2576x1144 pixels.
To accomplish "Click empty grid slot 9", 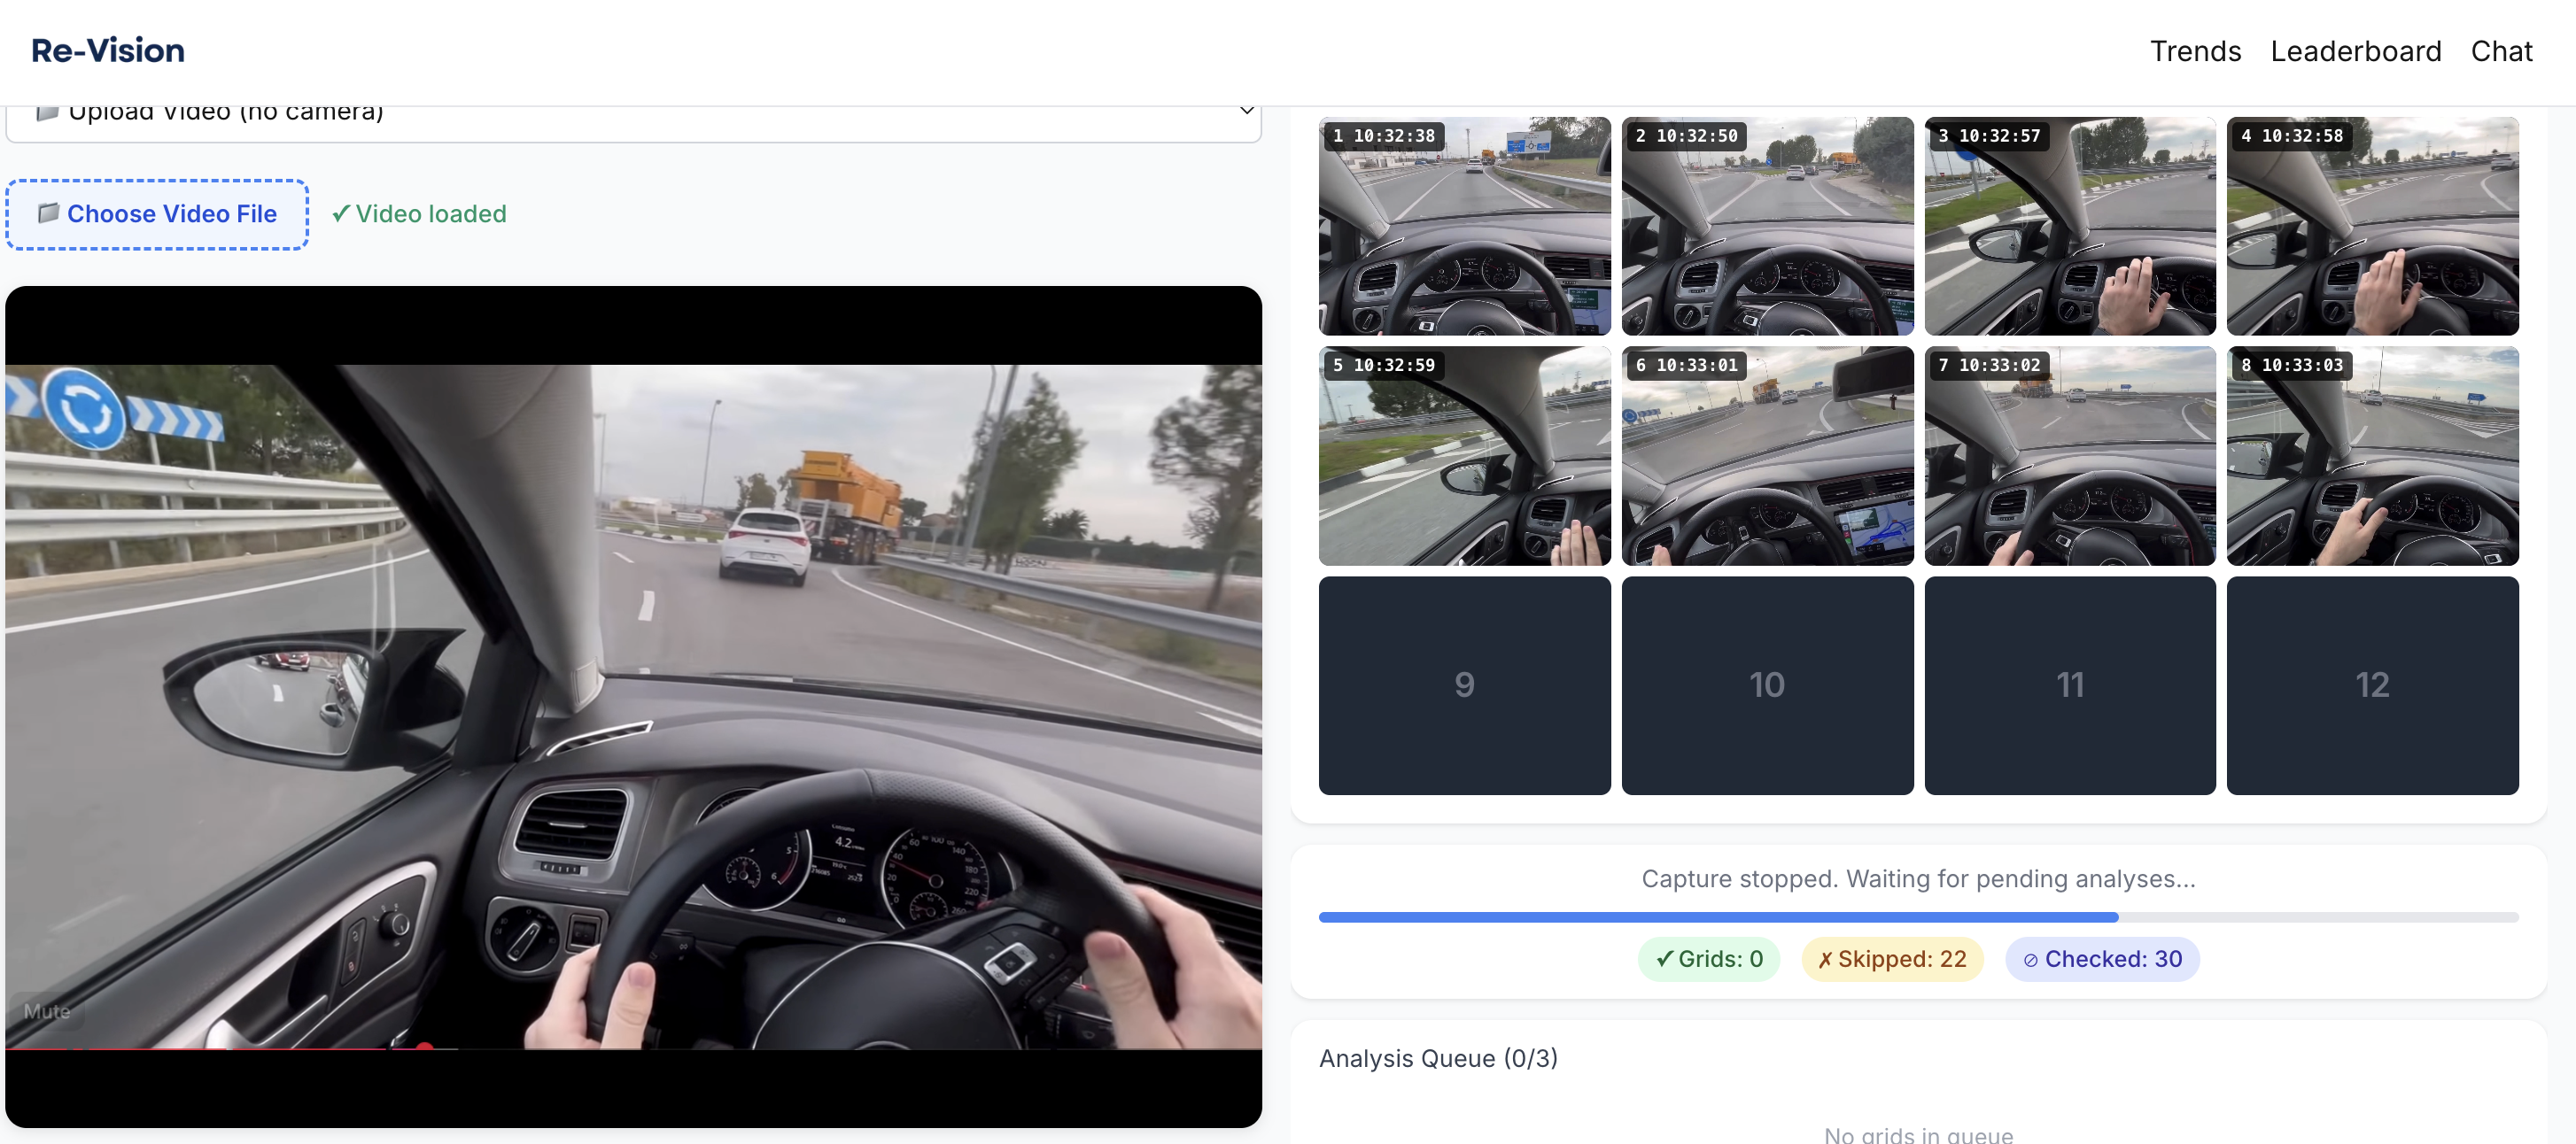I will [x=1464, y=685].
